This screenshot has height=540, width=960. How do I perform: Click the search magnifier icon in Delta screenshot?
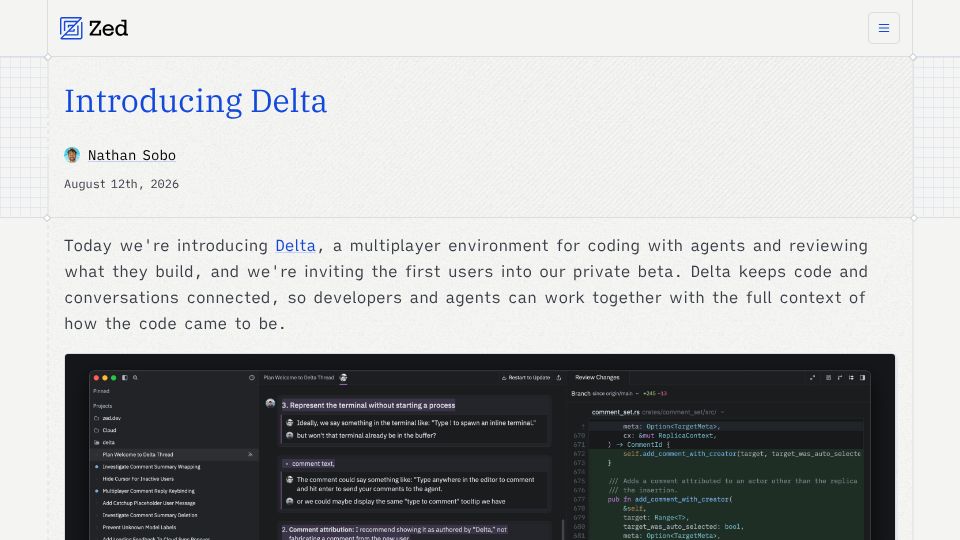tap(135, 378)
